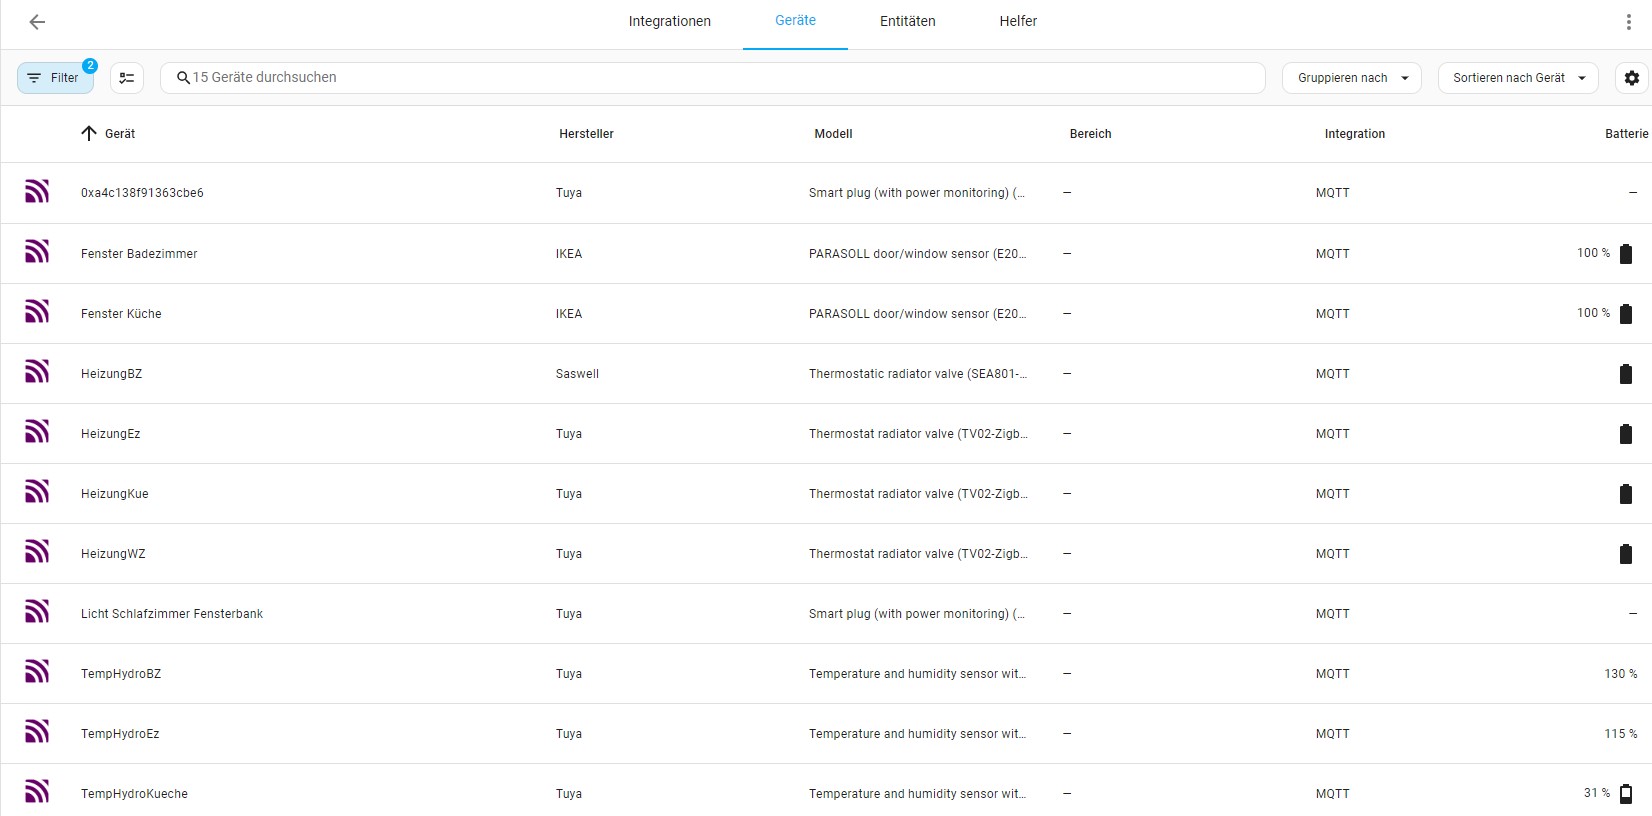1652x816 pixels.
Task: Click MQTT icon of HeizungWZ row
Action: (37, 551)
